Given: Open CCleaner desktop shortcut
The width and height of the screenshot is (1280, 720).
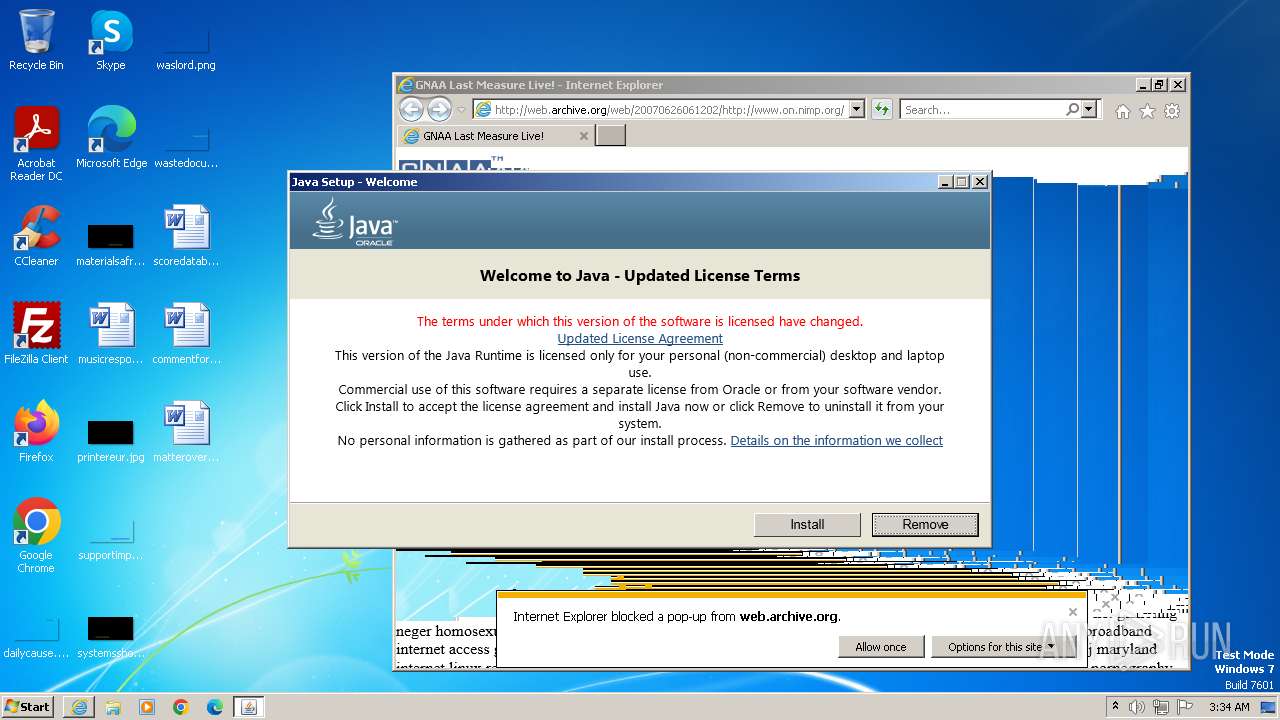Looking at the screenshot, I should (36, 236).
